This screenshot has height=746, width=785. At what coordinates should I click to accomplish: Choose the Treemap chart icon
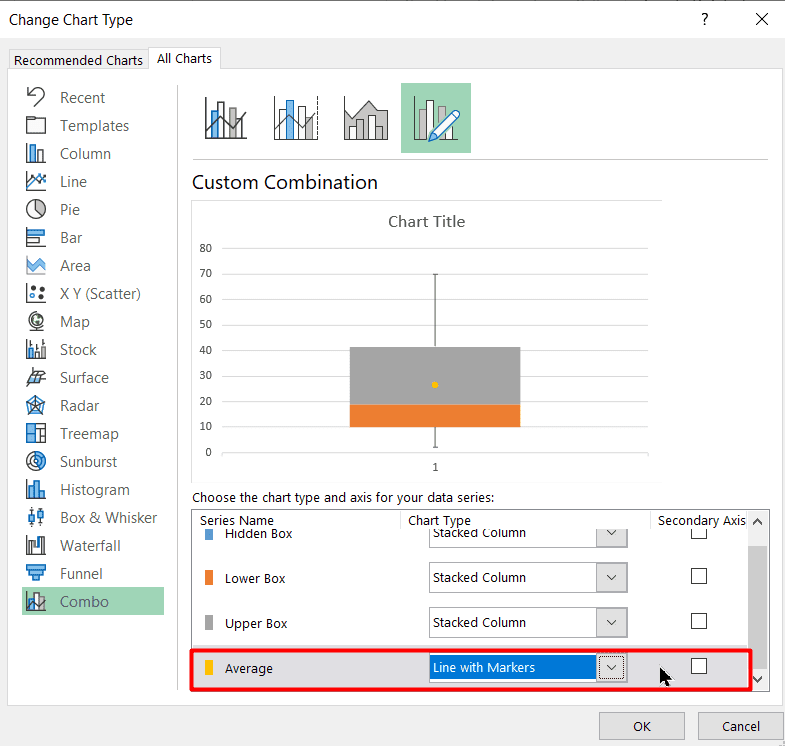(36, 434)
